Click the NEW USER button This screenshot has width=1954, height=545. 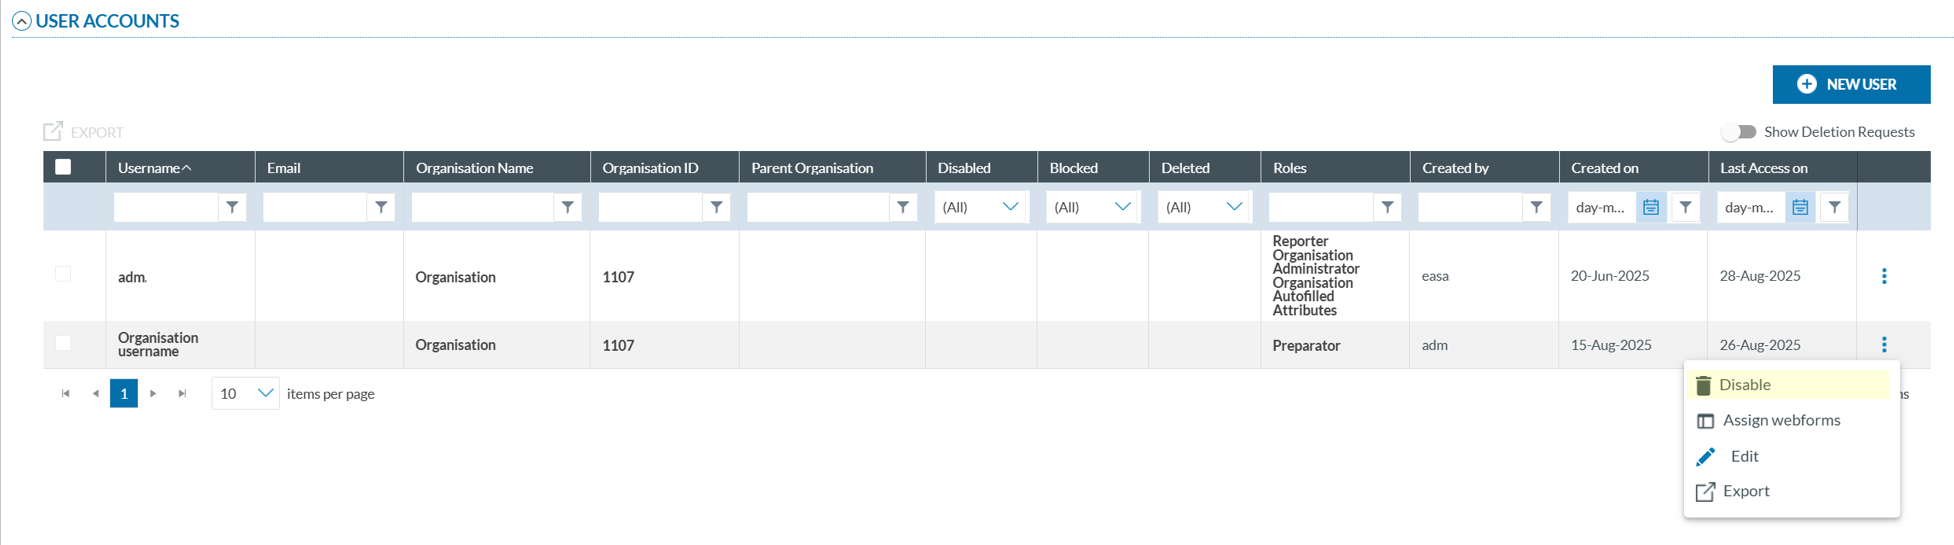1851,84
